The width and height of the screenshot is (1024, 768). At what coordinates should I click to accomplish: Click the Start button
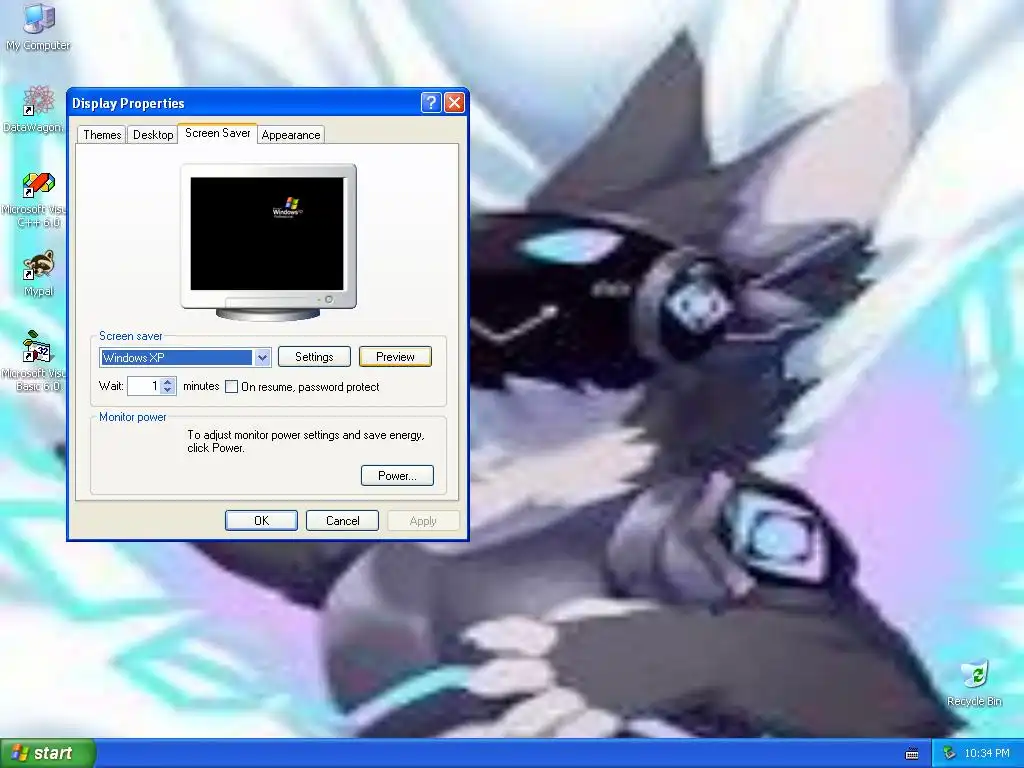(48, 753)
